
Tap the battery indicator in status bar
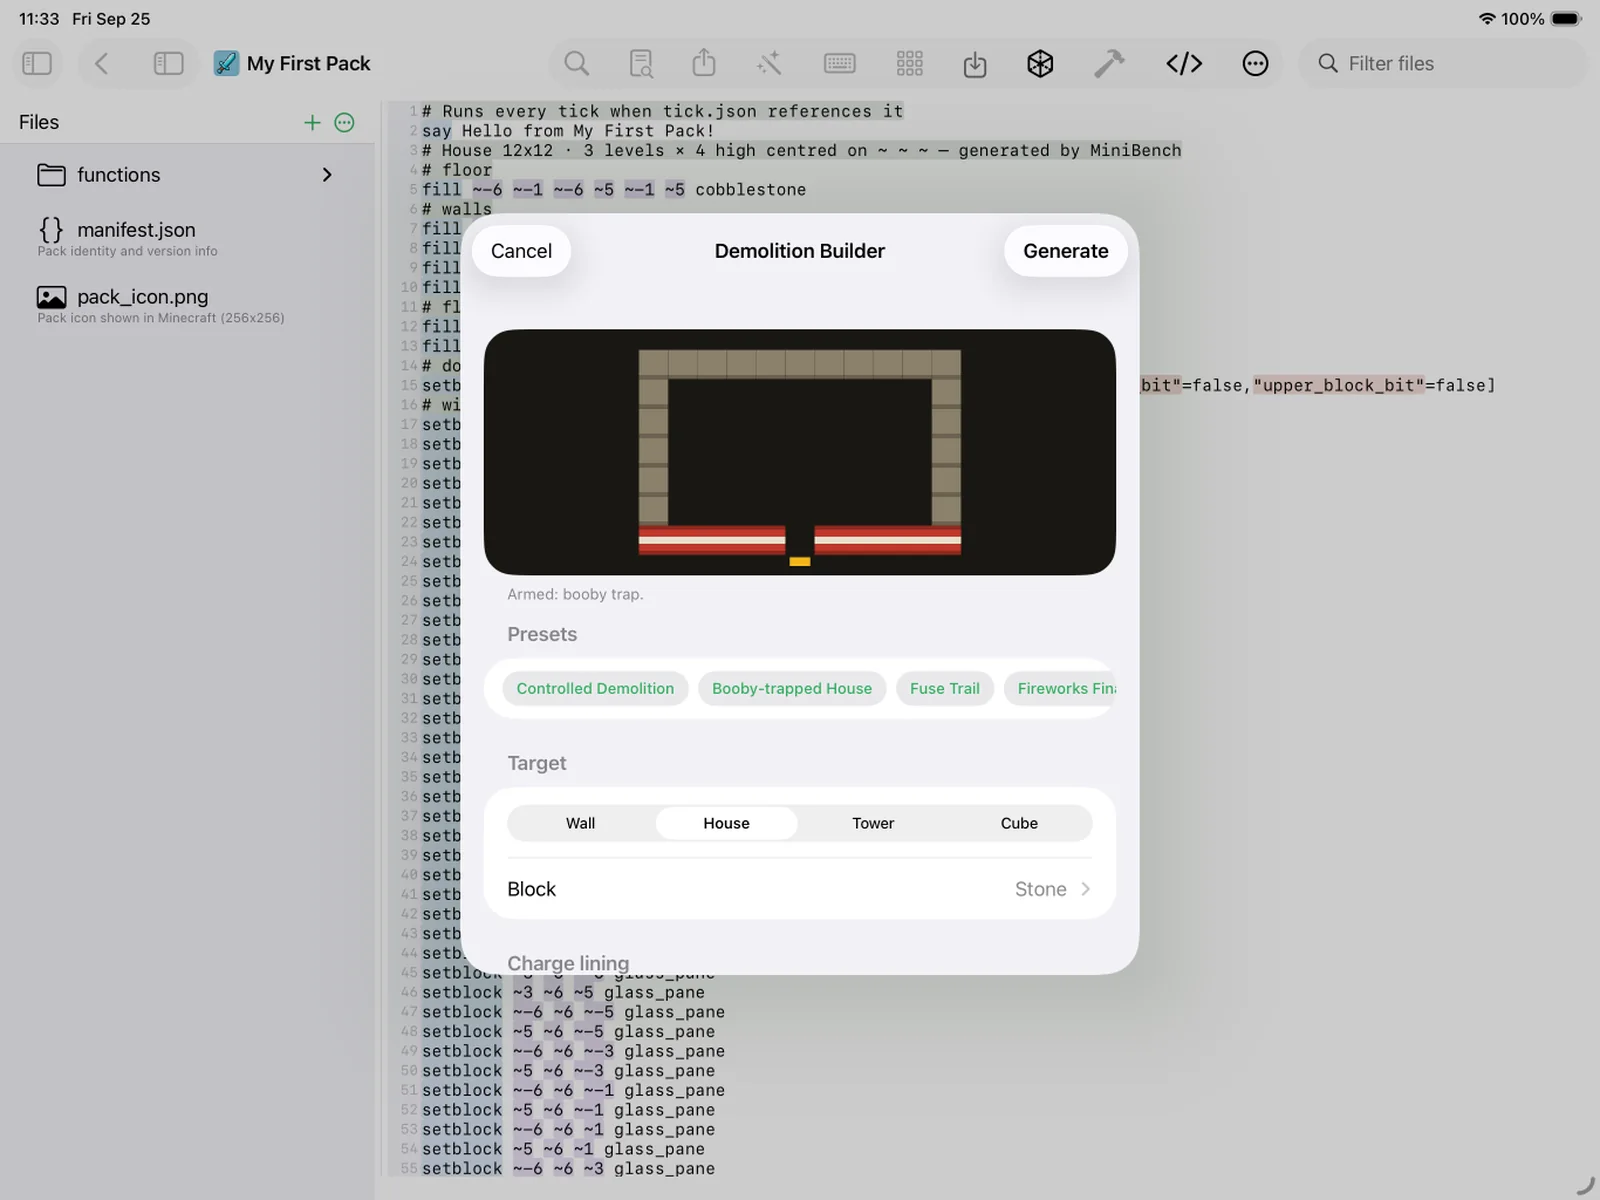[x=1566, y=19]
